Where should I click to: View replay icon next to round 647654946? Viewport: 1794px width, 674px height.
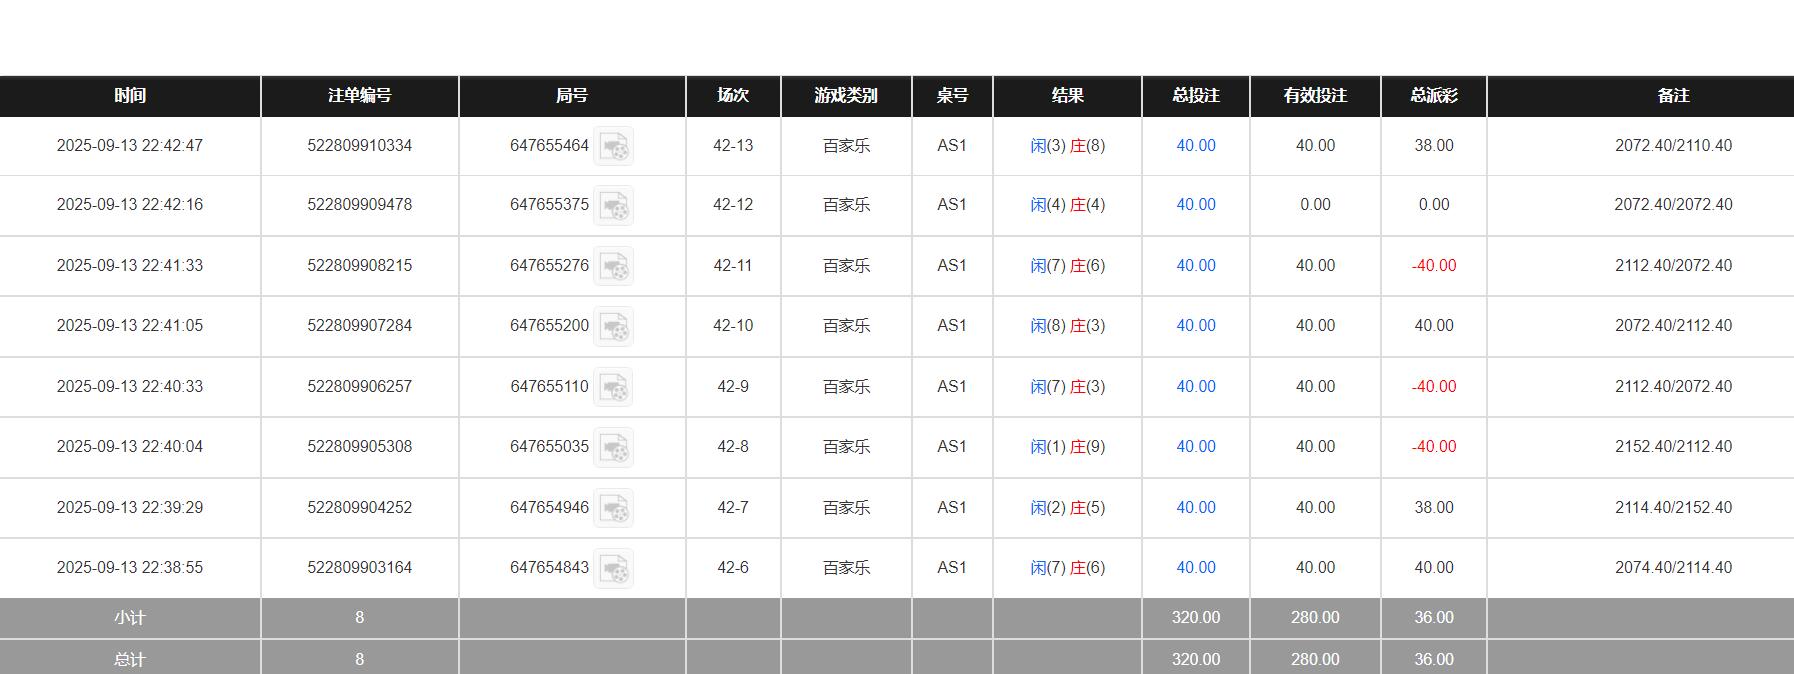coord(613,508)
